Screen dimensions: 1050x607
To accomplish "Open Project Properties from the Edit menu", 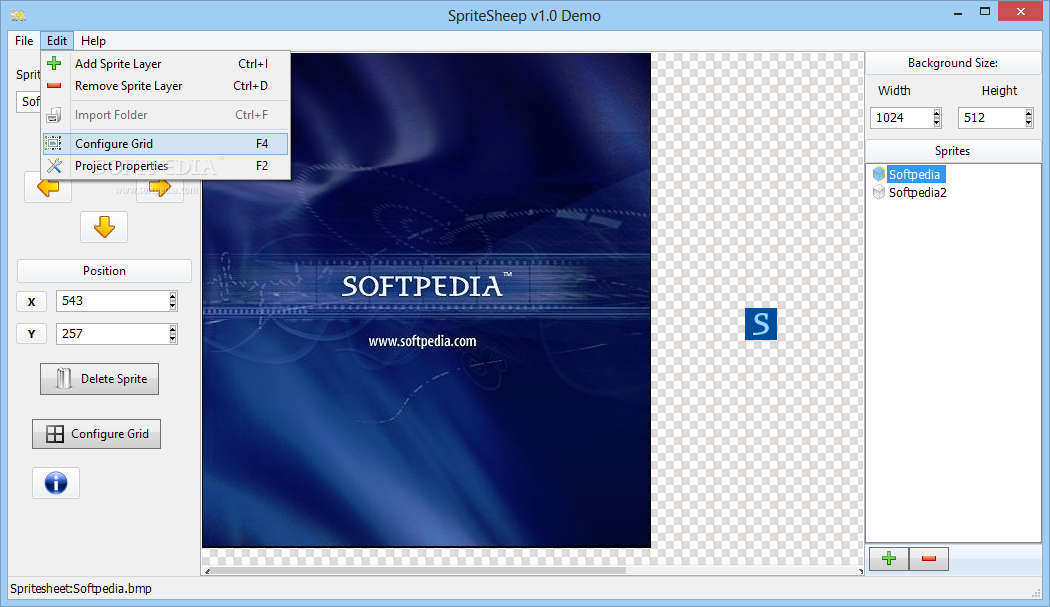I will point(165,165).
